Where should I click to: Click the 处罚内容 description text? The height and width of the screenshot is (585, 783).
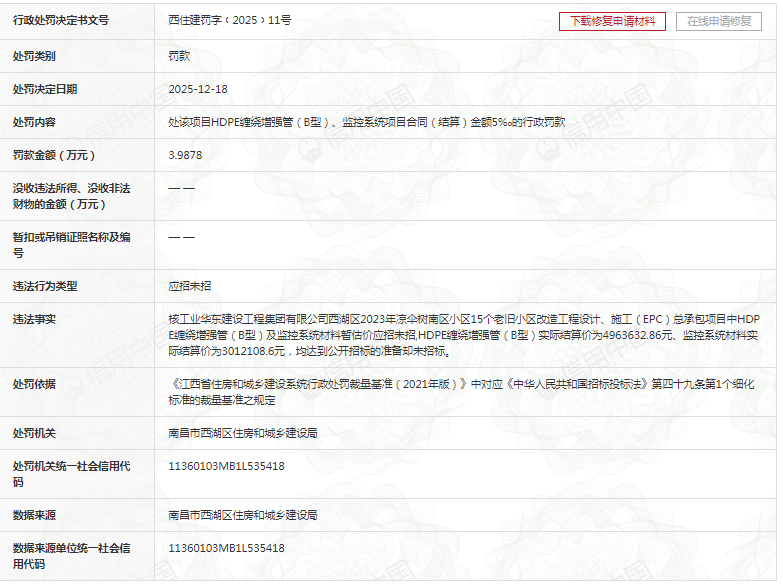[x=367, y=122]
